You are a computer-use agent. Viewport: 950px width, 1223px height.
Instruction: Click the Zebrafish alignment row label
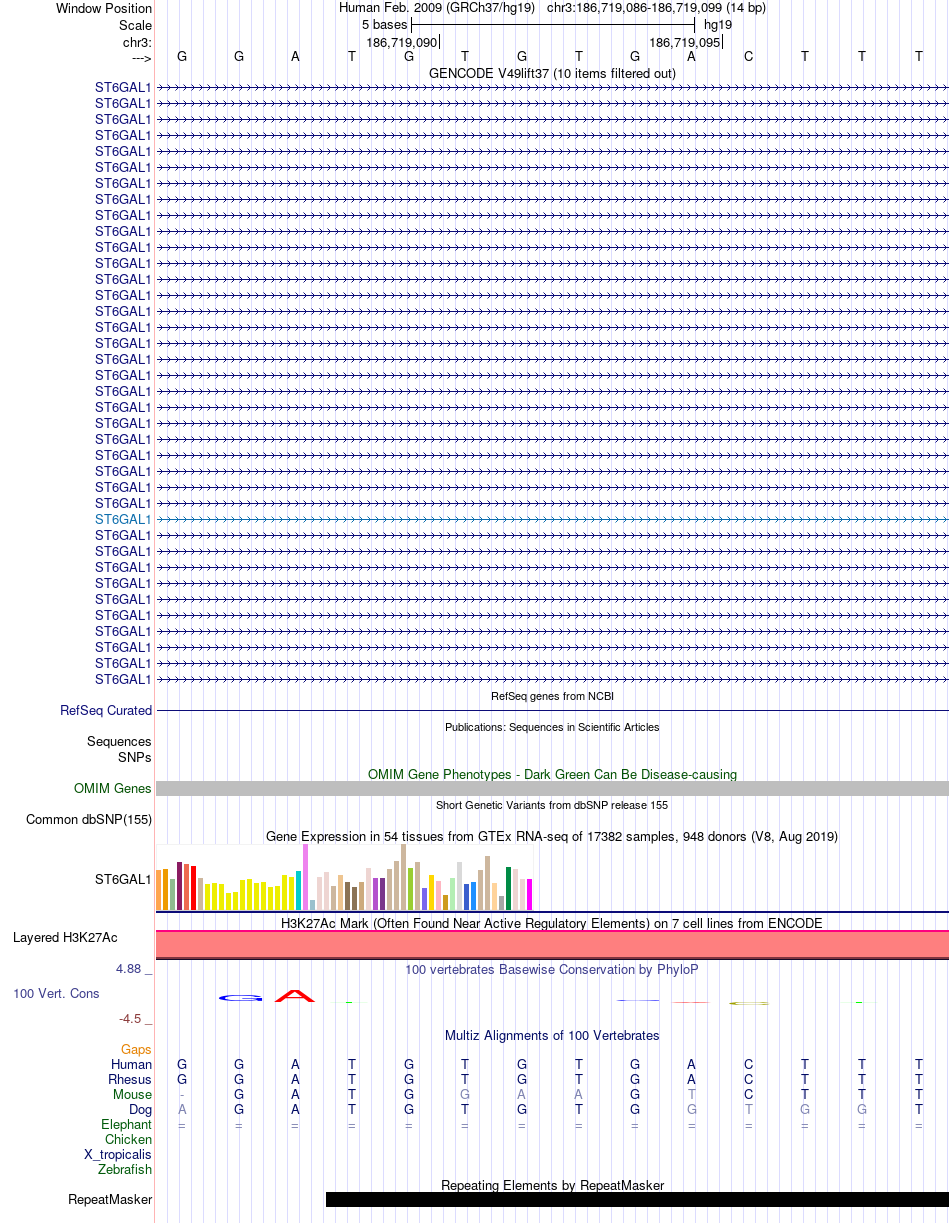click(125, 1170)
